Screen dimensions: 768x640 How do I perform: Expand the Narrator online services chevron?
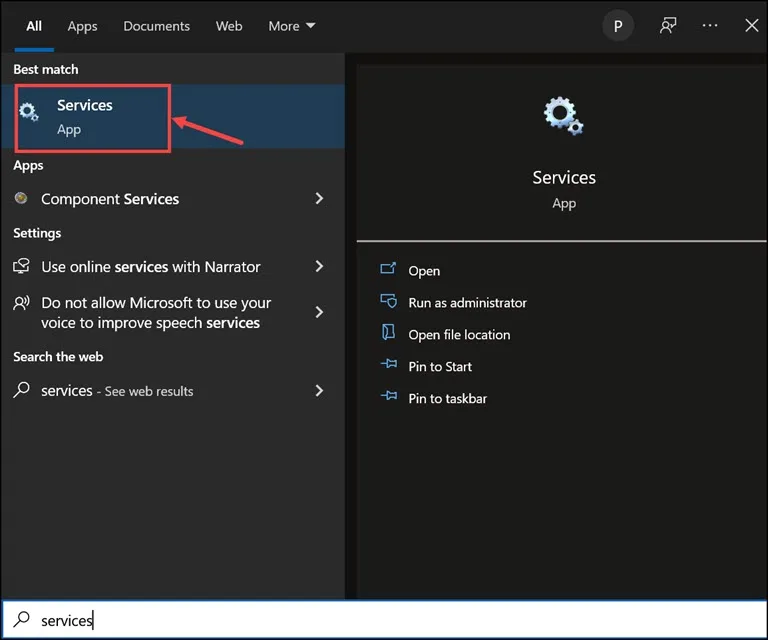[319, 266]
